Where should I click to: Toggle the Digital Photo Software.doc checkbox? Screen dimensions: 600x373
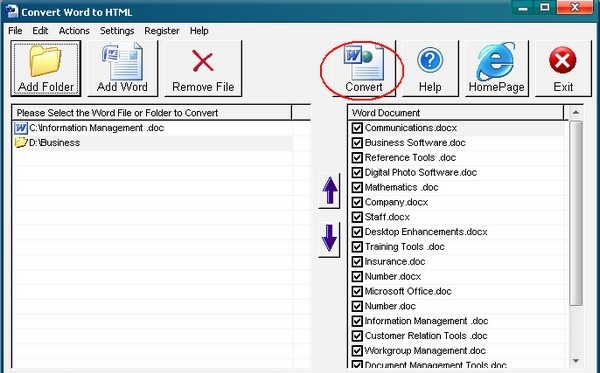357,173
